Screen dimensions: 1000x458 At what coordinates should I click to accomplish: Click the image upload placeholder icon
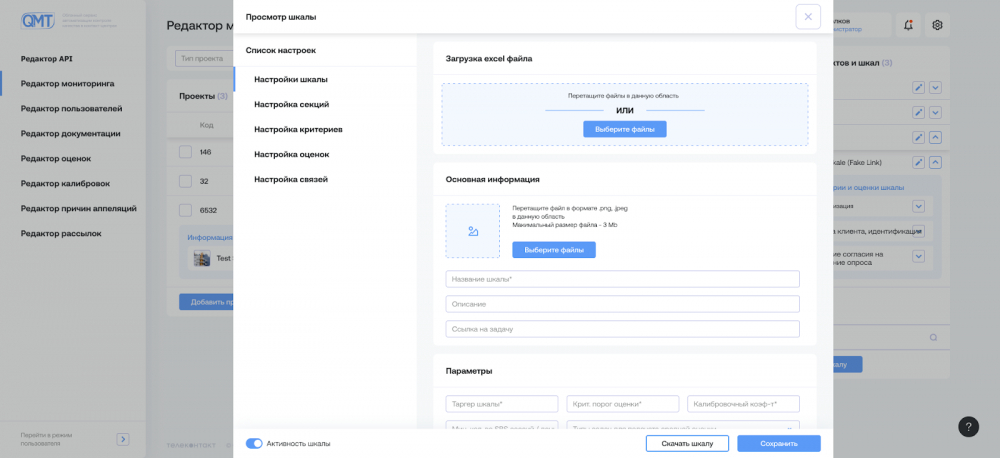pyautogui.click(x=473, y=231)
